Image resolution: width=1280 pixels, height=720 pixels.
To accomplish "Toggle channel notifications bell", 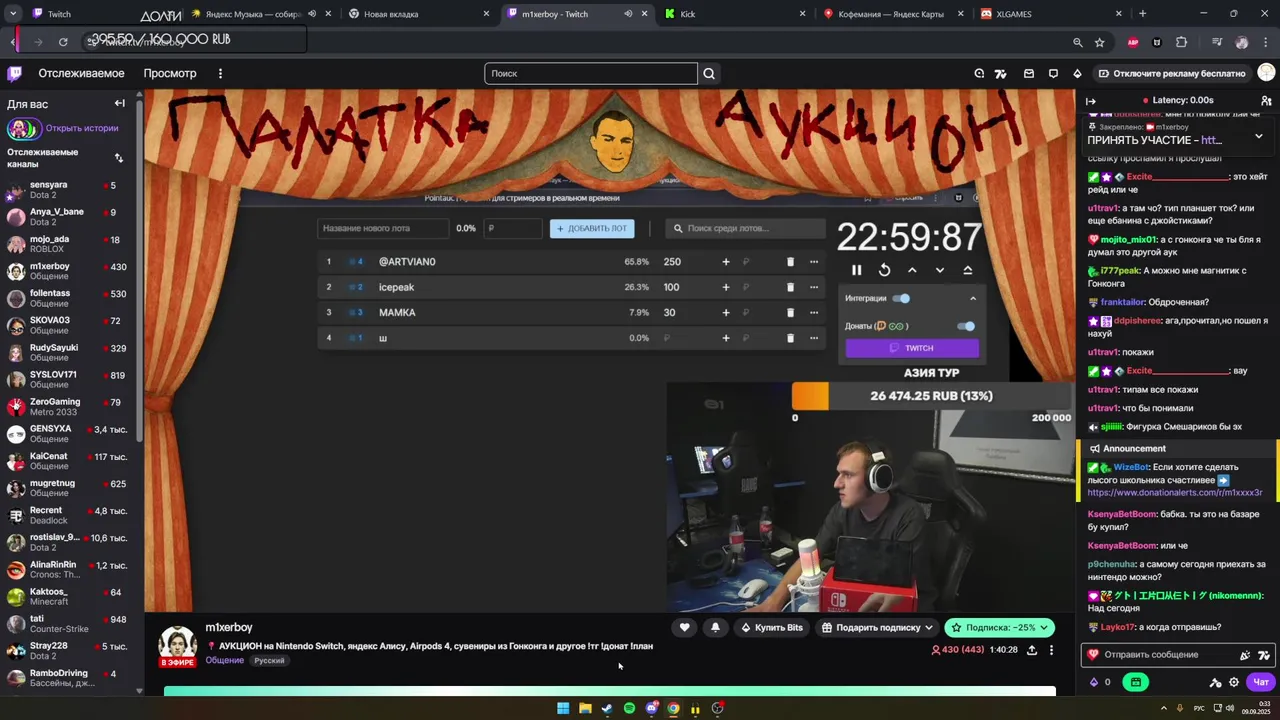I will tap(715, 627).
